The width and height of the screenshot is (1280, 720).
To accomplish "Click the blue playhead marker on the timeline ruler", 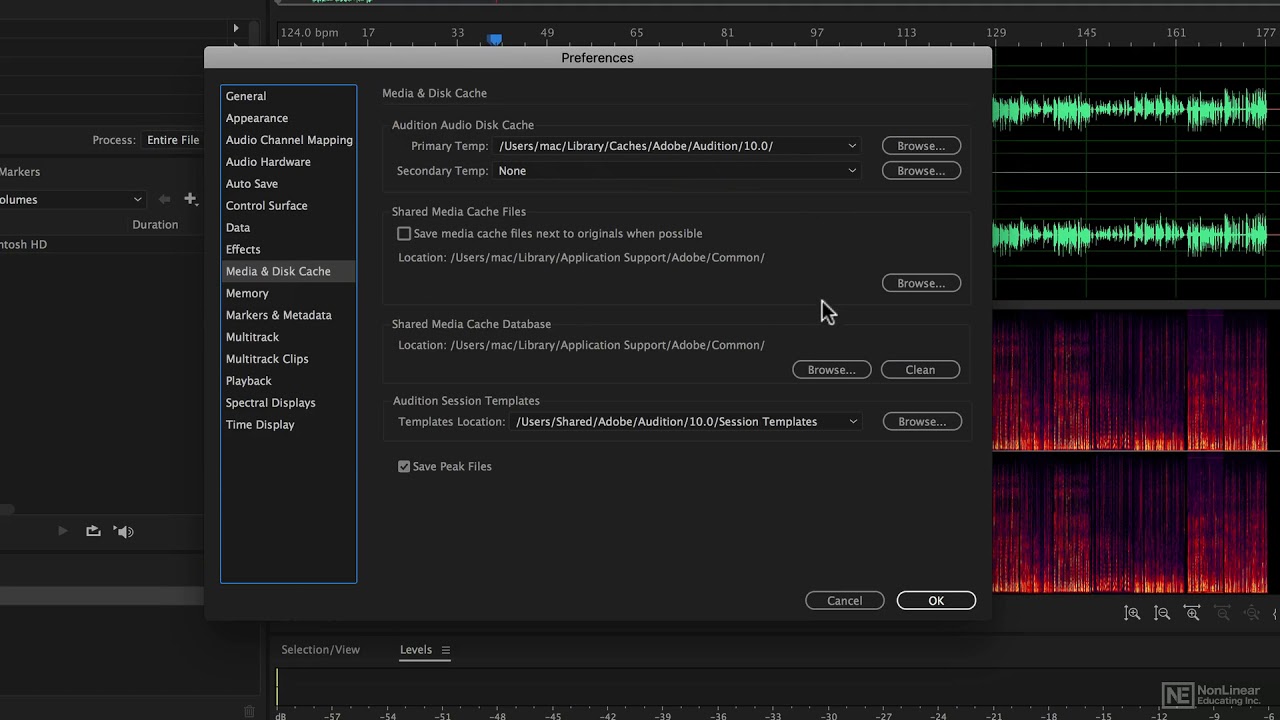I will click(496, 36).
